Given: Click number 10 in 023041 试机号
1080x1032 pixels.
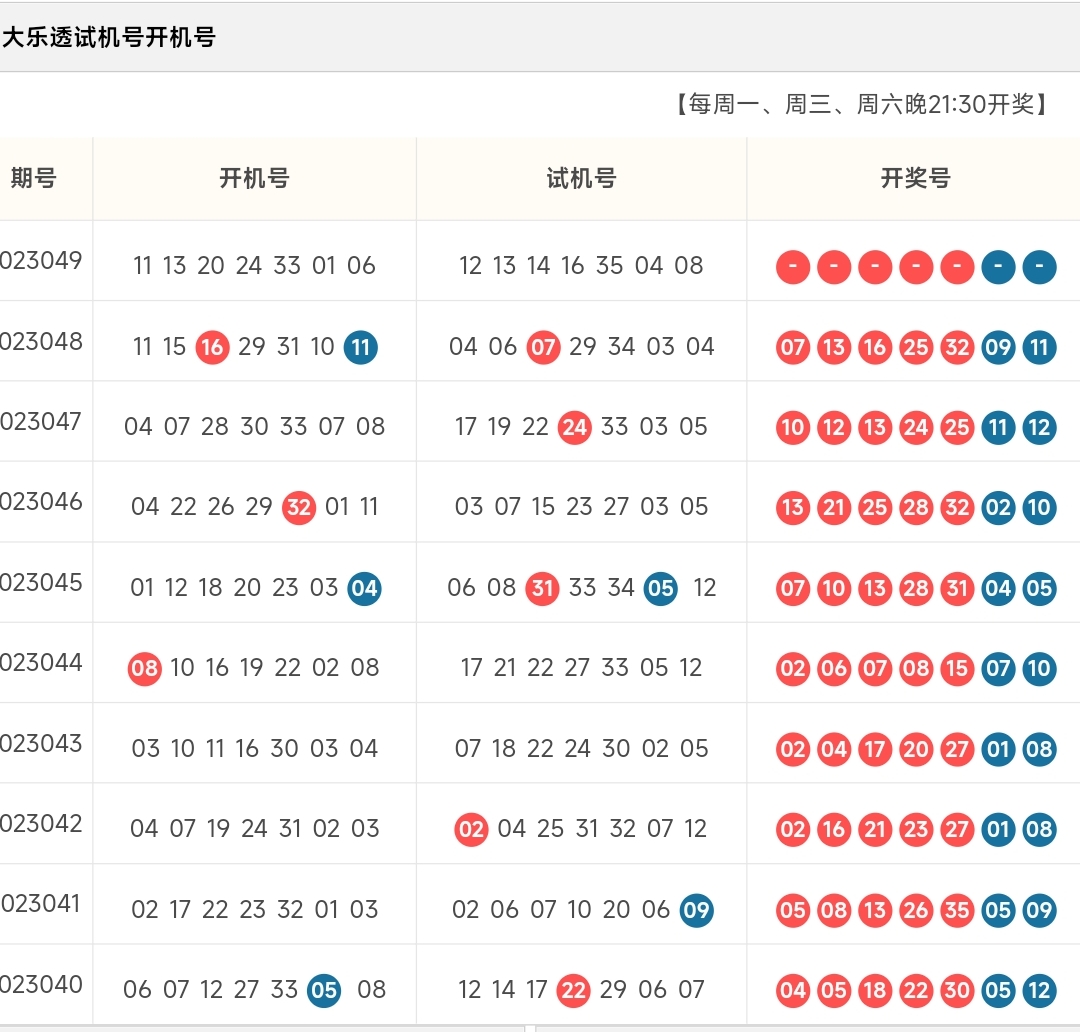Looking at the screenshot, I should tap(579, 909).
